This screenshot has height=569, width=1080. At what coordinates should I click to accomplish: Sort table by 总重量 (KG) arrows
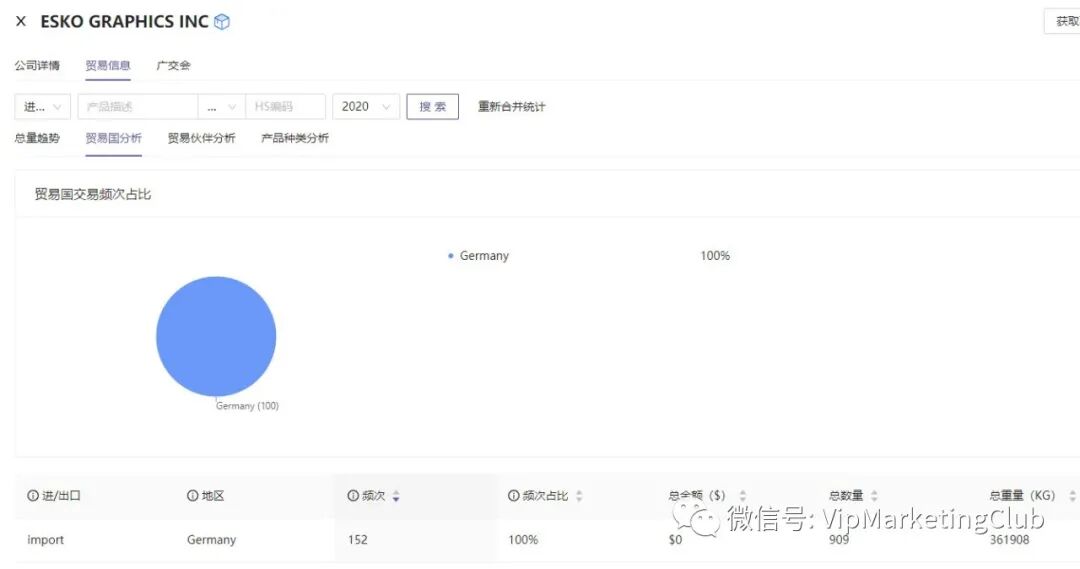(1072, 496)
